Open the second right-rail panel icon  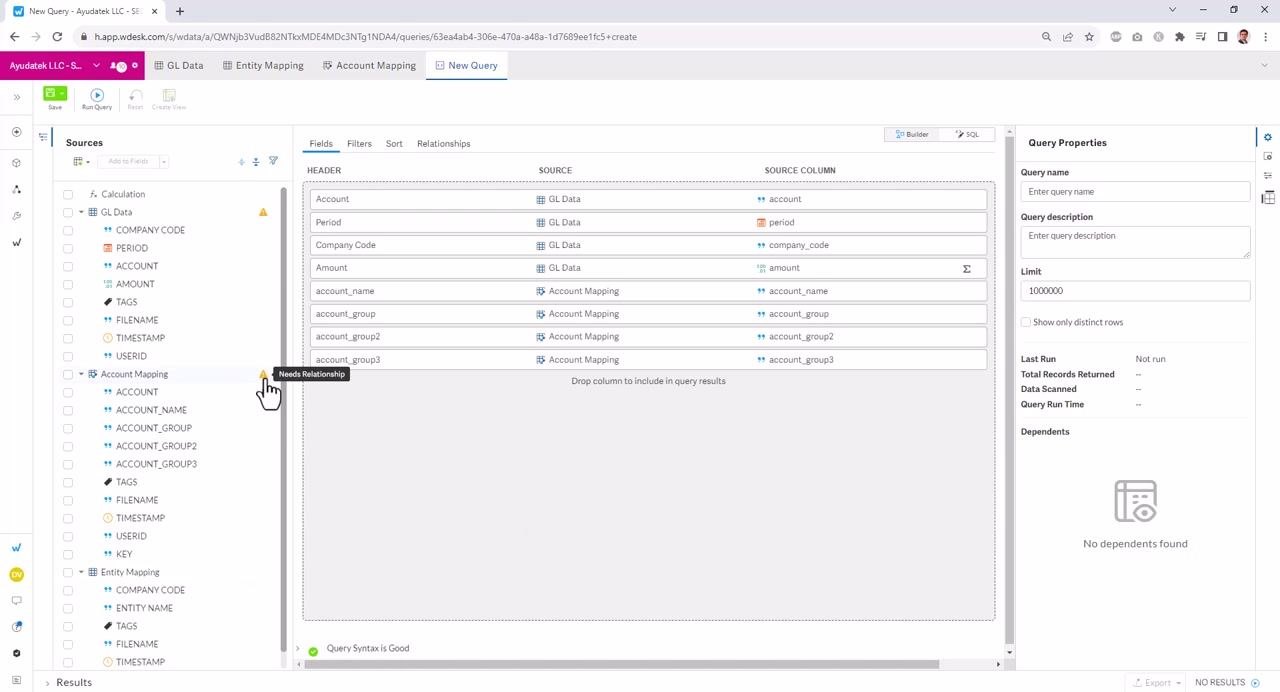(1268, 156)
